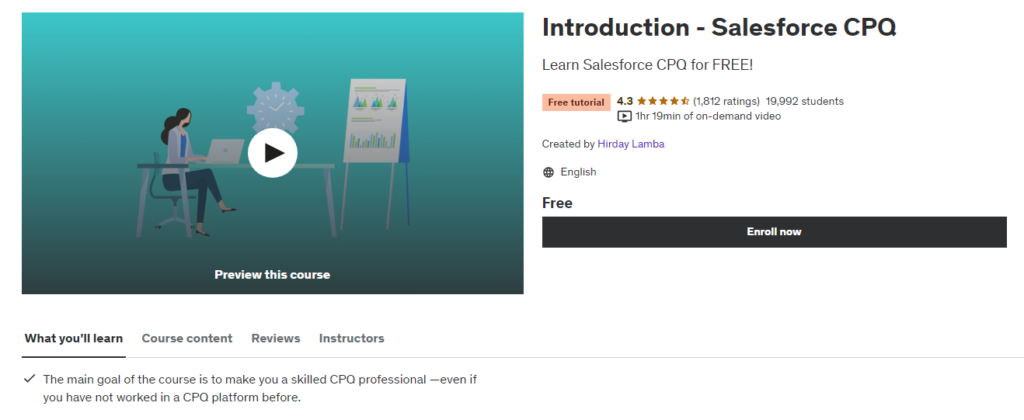1024x420 pixels.
Task: Open instructor Hirday Lamba's profile
Action: 631,144
